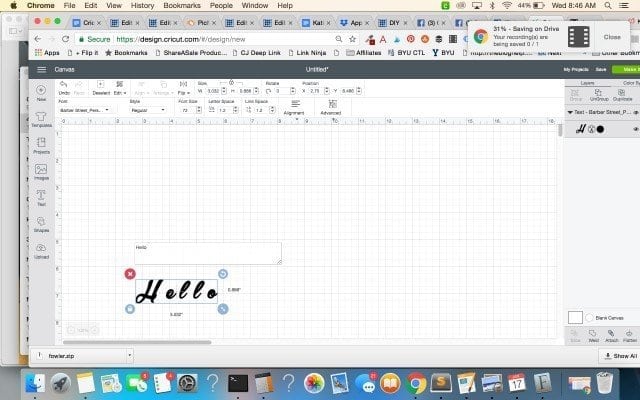Open Shapes from the left sidebar

pyautogui.click(x=41, y=224)
